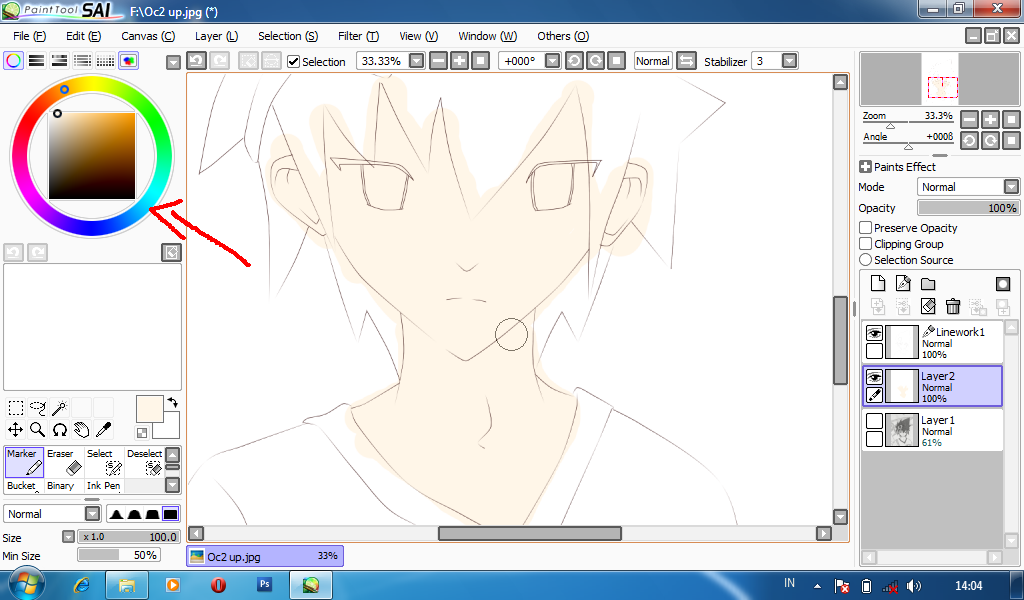Zoom in using toolbar plus button

coord(459,61)
